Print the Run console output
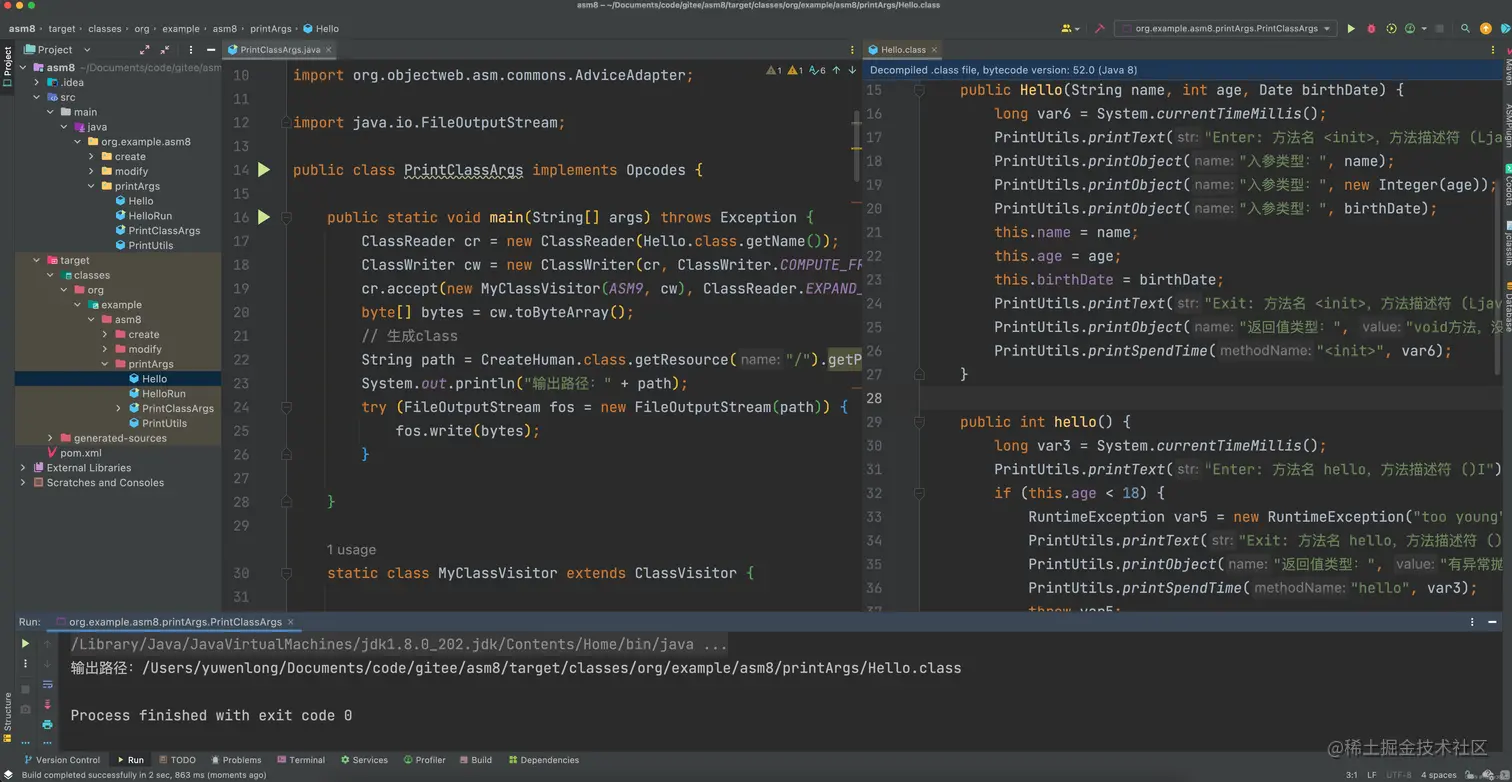Viewport: 1512px width, 782px height. pyautogui.click(x=47, y=725)
